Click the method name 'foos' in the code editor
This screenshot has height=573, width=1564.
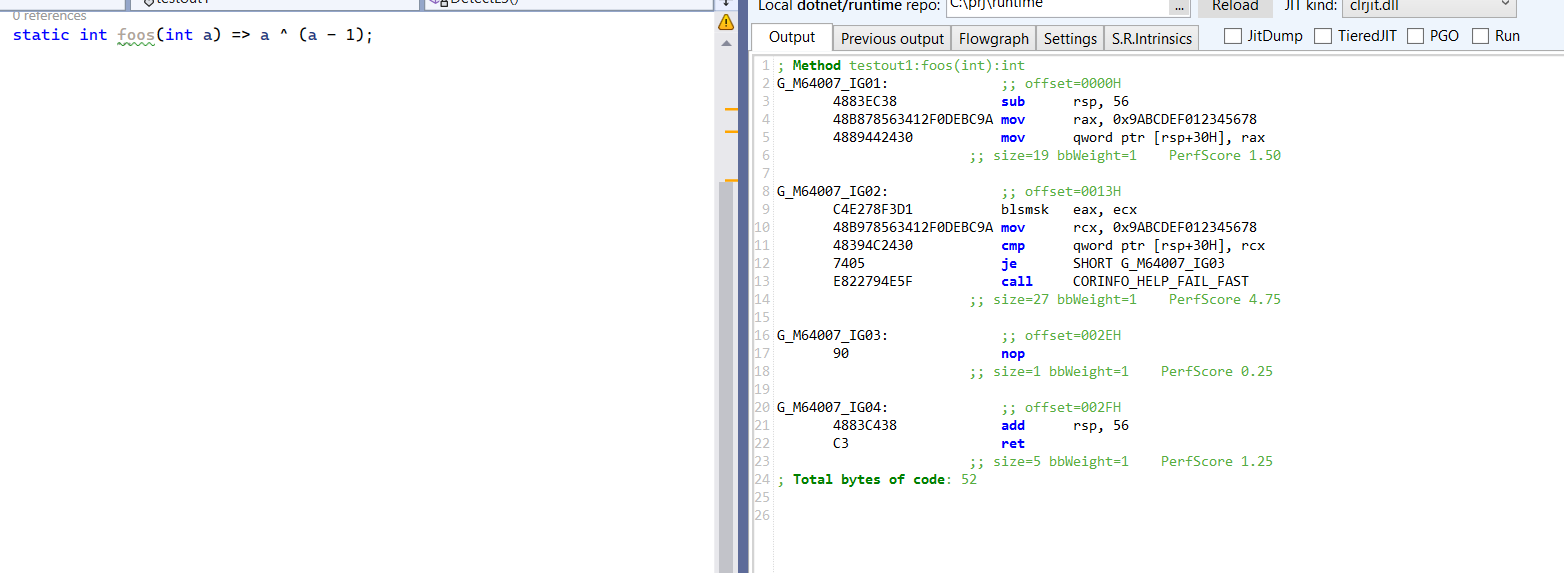tap(136, 35)
